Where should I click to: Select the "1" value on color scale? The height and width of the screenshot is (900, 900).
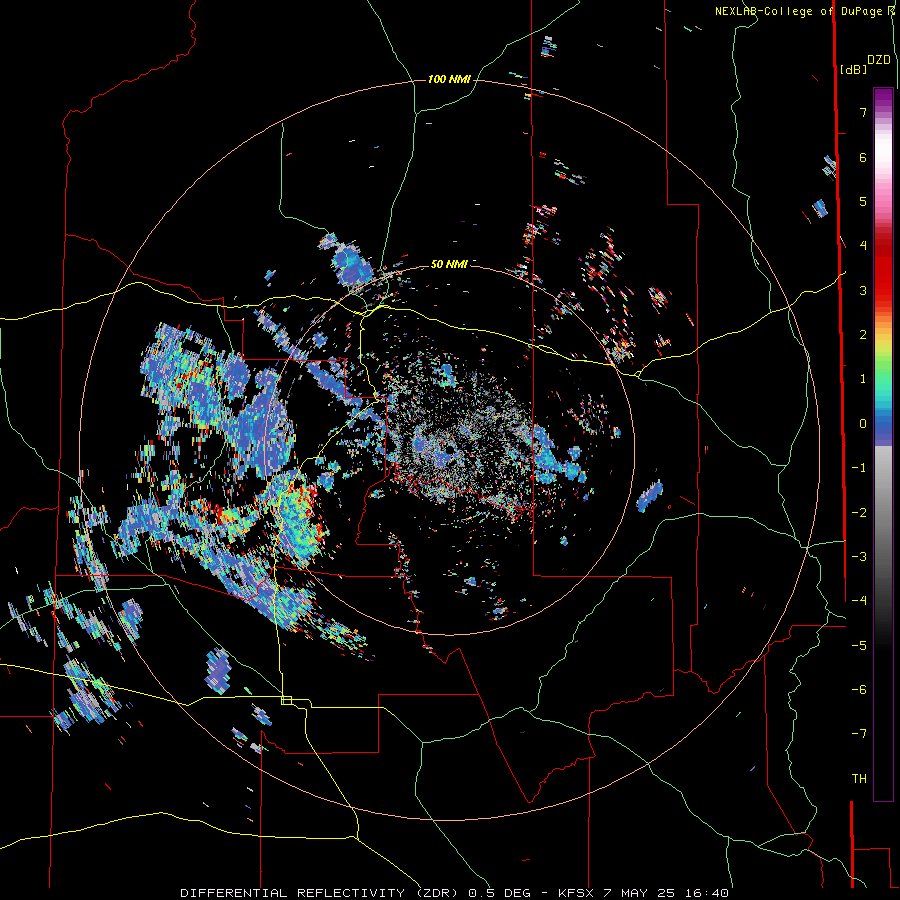click(x=863, y=379)
